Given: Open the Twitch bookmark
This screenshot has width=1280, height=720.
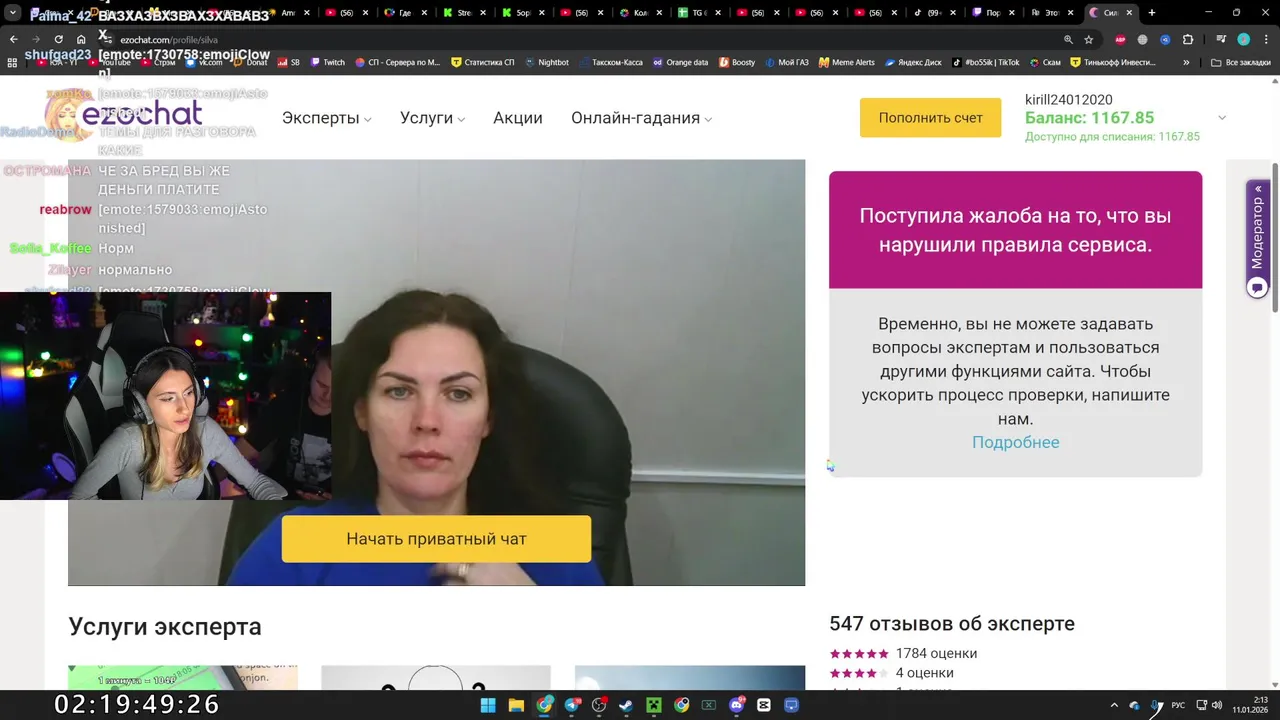Looking at the screenshot, I should tap(327, 62).
